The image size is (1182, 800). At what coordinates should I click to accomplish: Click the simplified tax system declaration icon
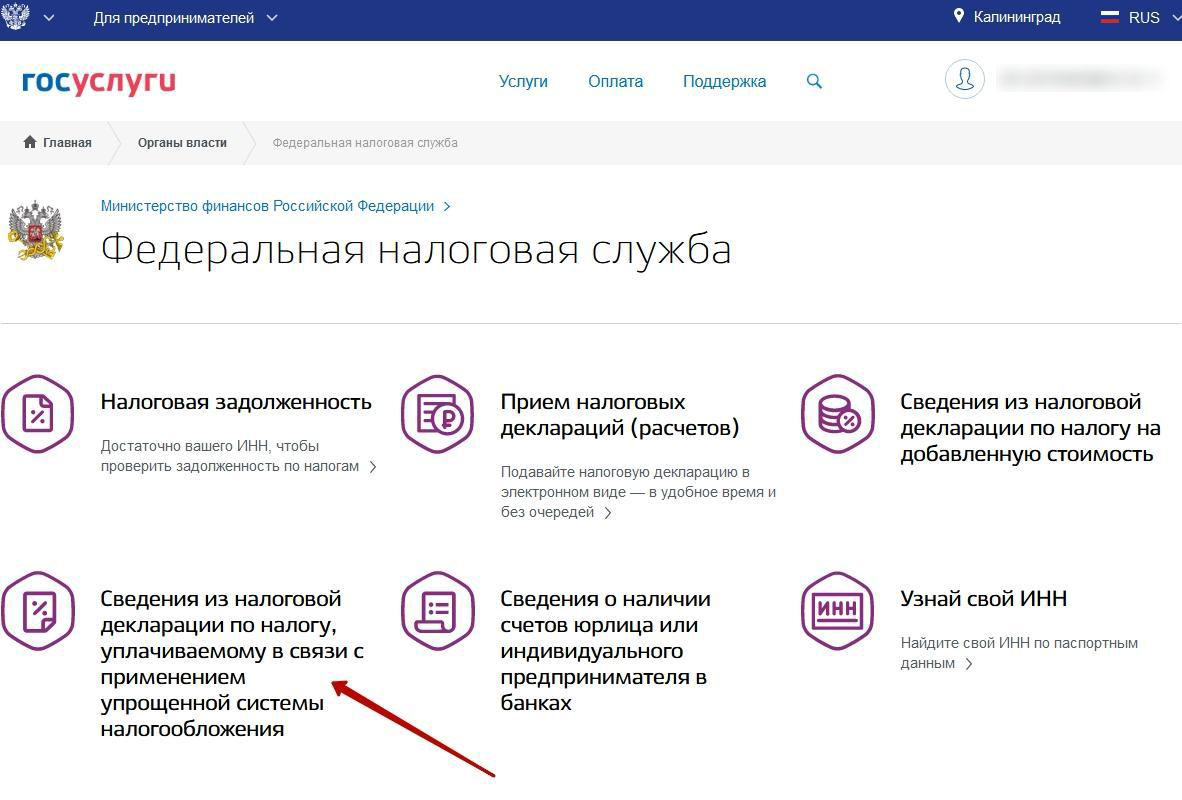(x=37, y=611)
